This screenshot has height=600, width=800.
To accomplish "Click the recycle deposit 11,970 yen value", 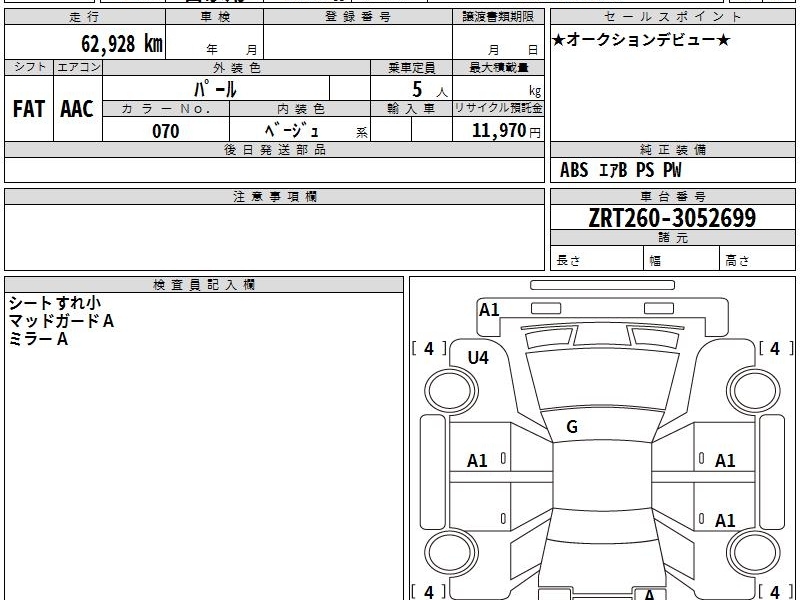I will tap(505, 131).
